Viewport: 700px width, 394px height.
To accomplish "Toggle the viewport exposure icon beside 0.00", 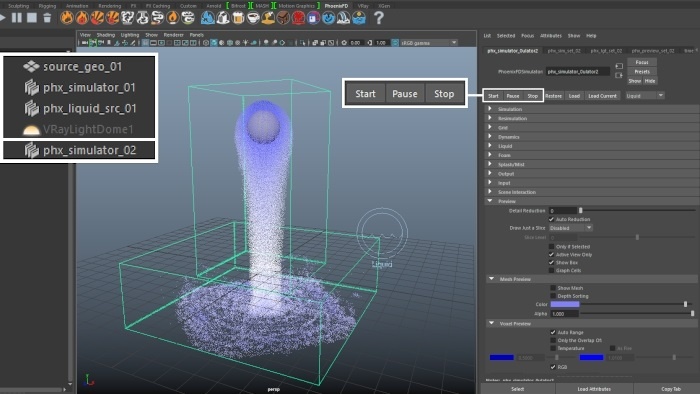I will tap(344, 43).
